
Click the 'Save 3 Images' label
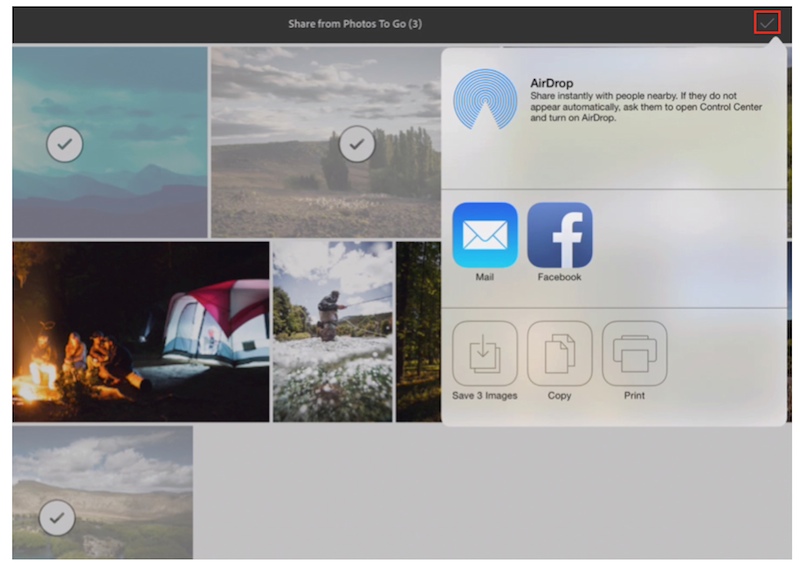(x=485, y=395)
